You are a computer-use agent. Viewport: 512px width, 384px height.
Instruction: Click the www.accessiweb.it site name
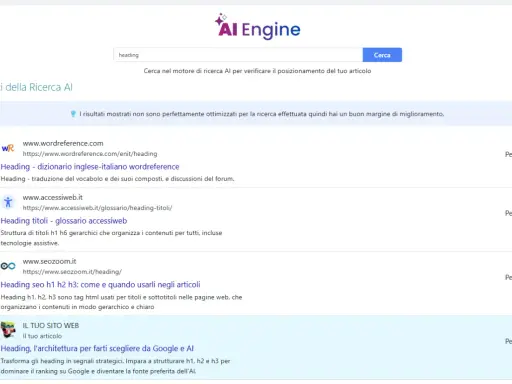coord(53,197)
